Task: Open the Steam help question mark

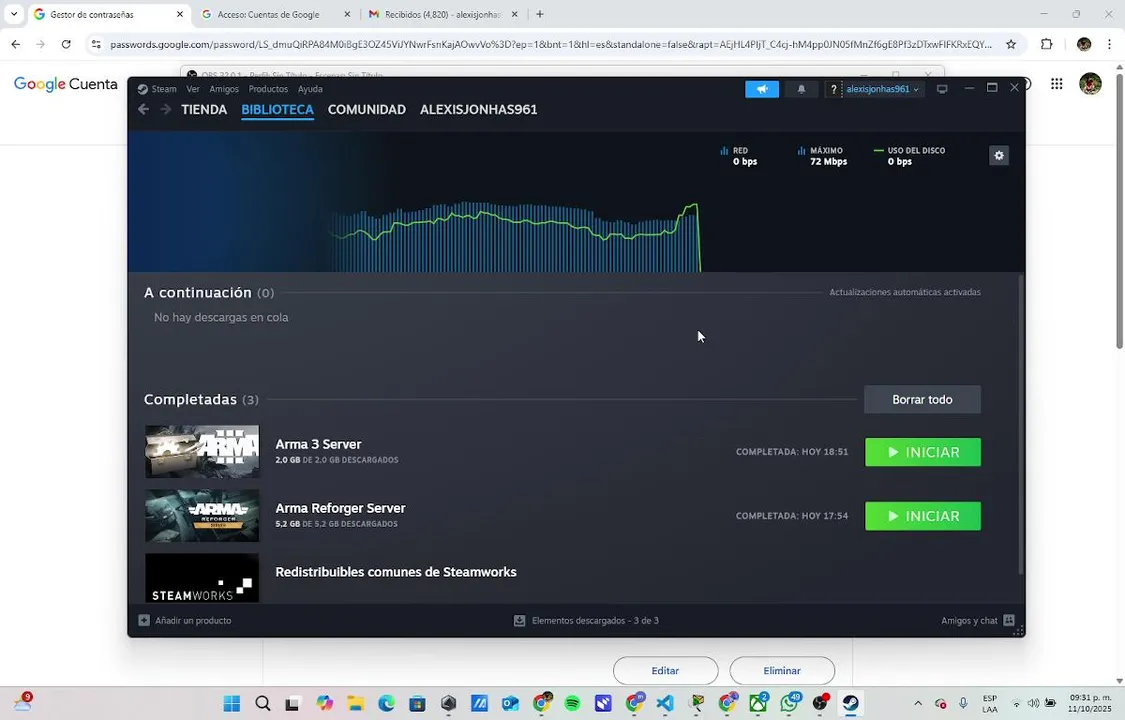Action: (x=833, y=89)
